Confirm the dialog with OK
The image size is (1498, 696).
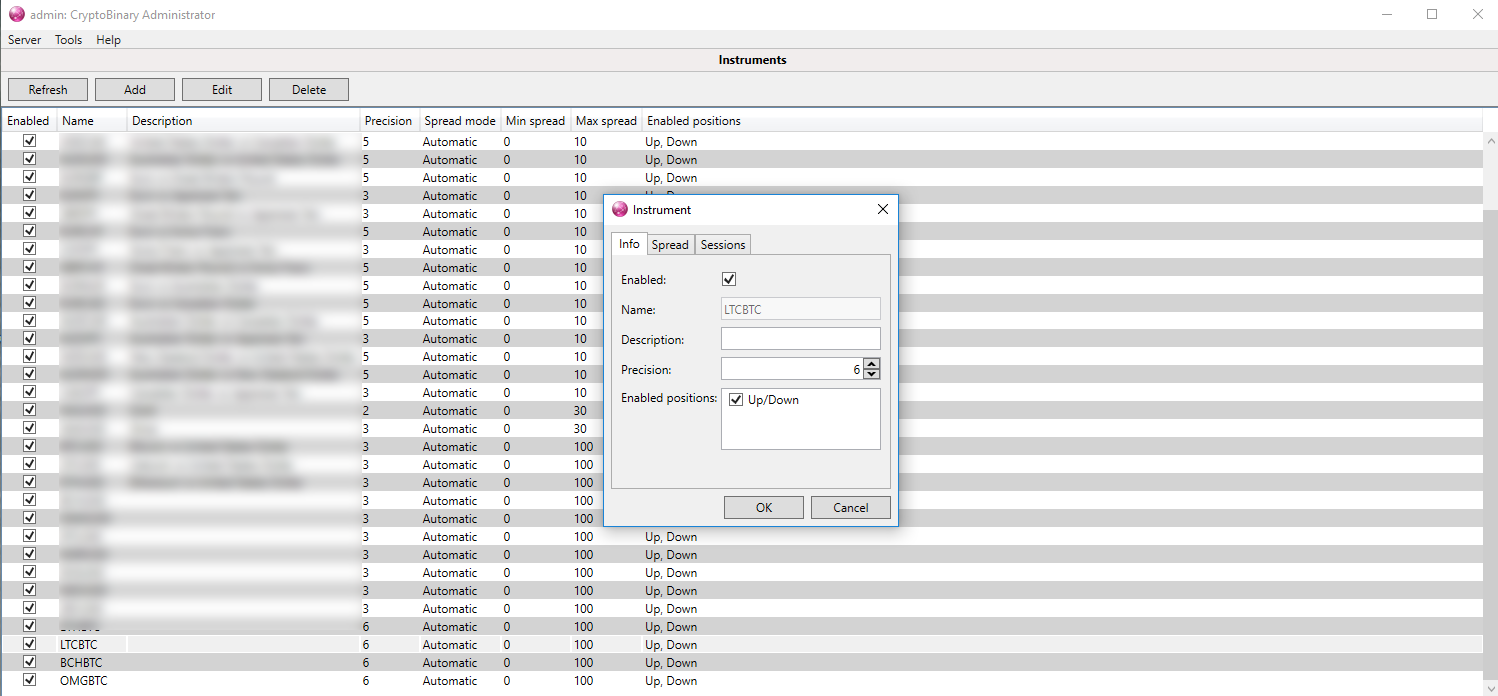[763, 508]
